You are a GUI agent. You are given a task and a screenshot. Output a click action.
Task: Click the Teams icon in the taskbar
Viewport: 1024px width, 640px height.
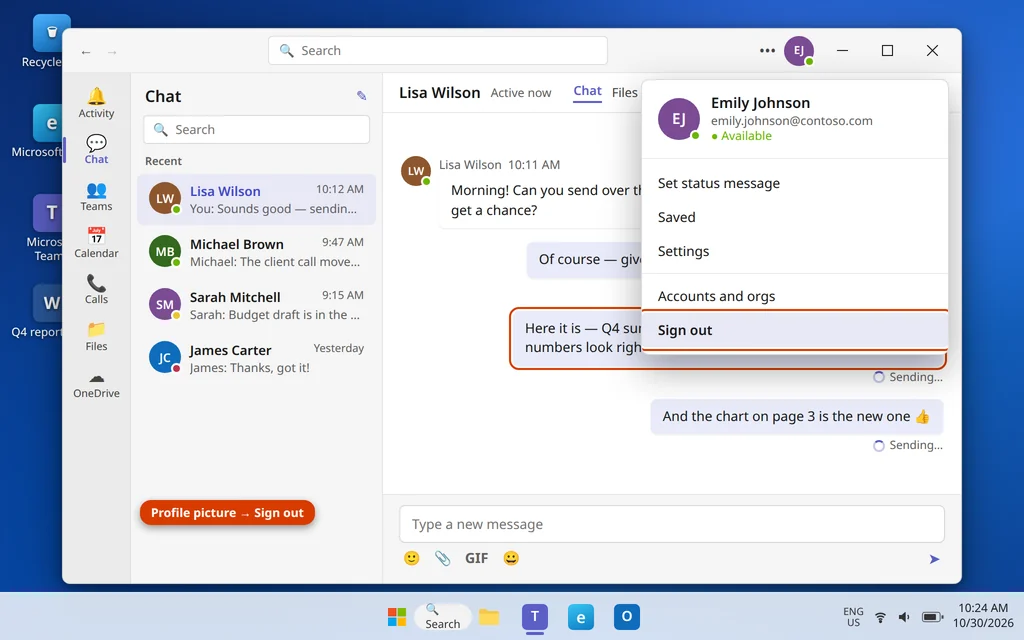click(x=535, y=617)
